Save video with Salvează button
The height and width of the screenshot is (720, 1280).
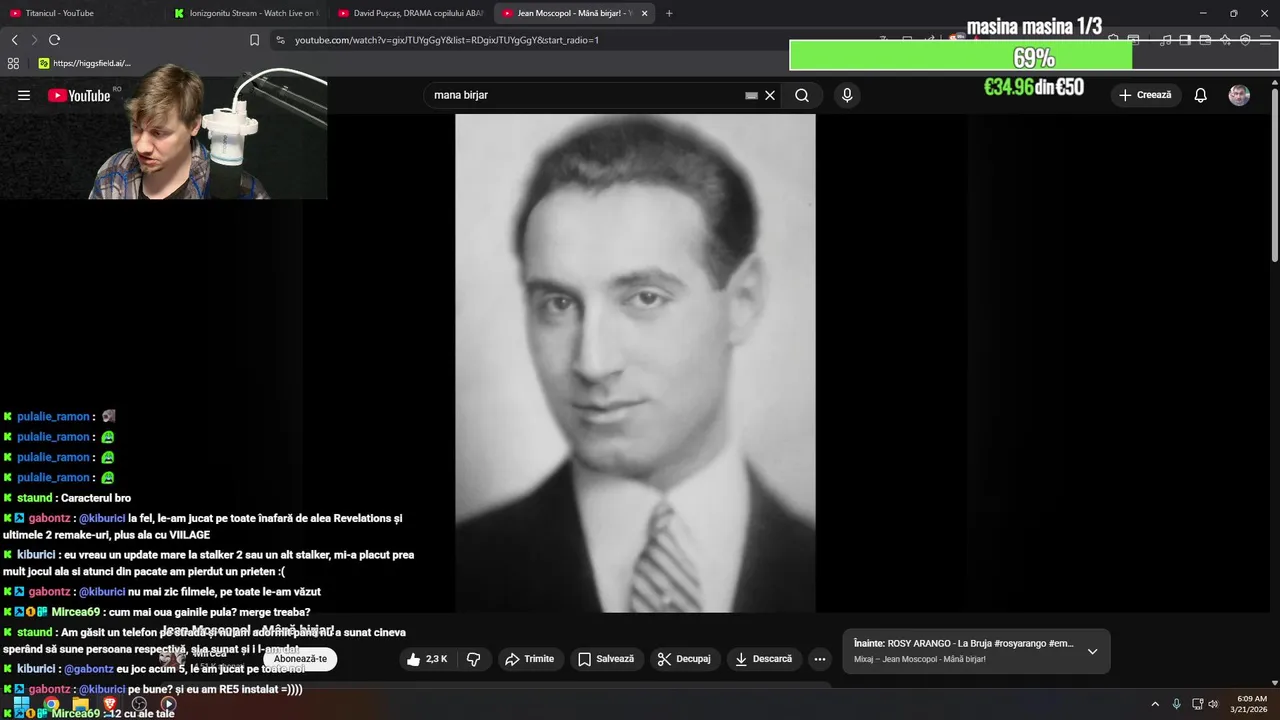tap(607, 659)
